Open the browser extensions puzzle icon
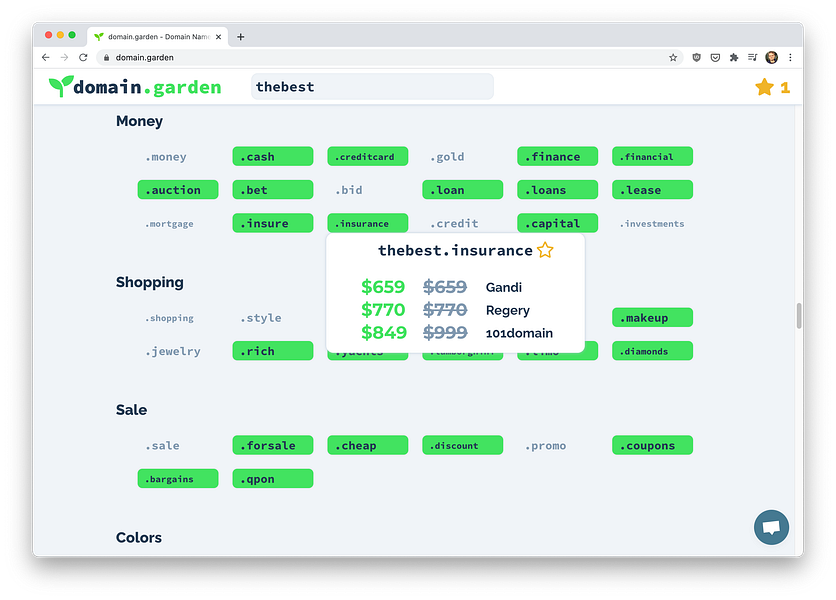Image resolution: width=836 pixels, height=600 pixels. (734, 58)
